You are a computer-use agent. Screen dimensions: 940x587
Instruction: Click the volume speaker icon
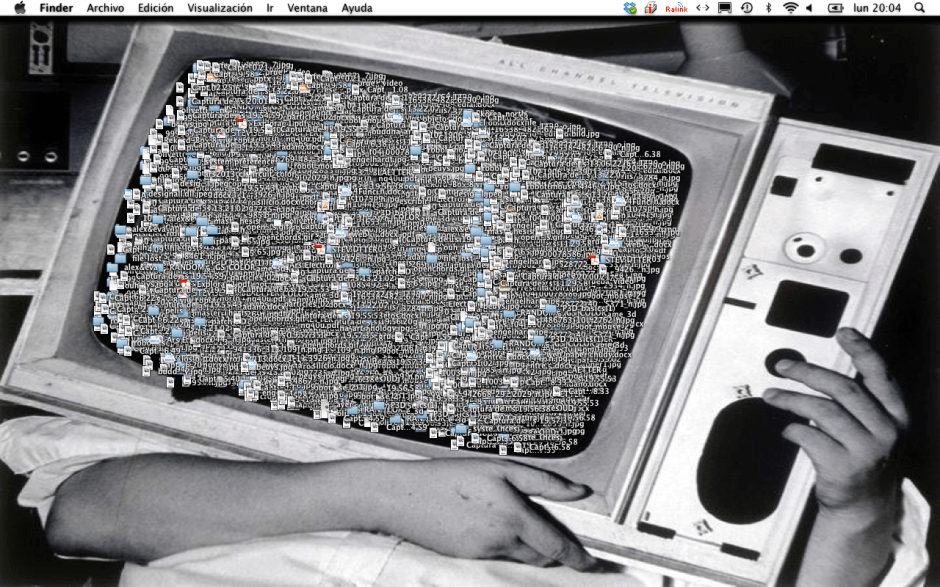(x=810, y=8)
